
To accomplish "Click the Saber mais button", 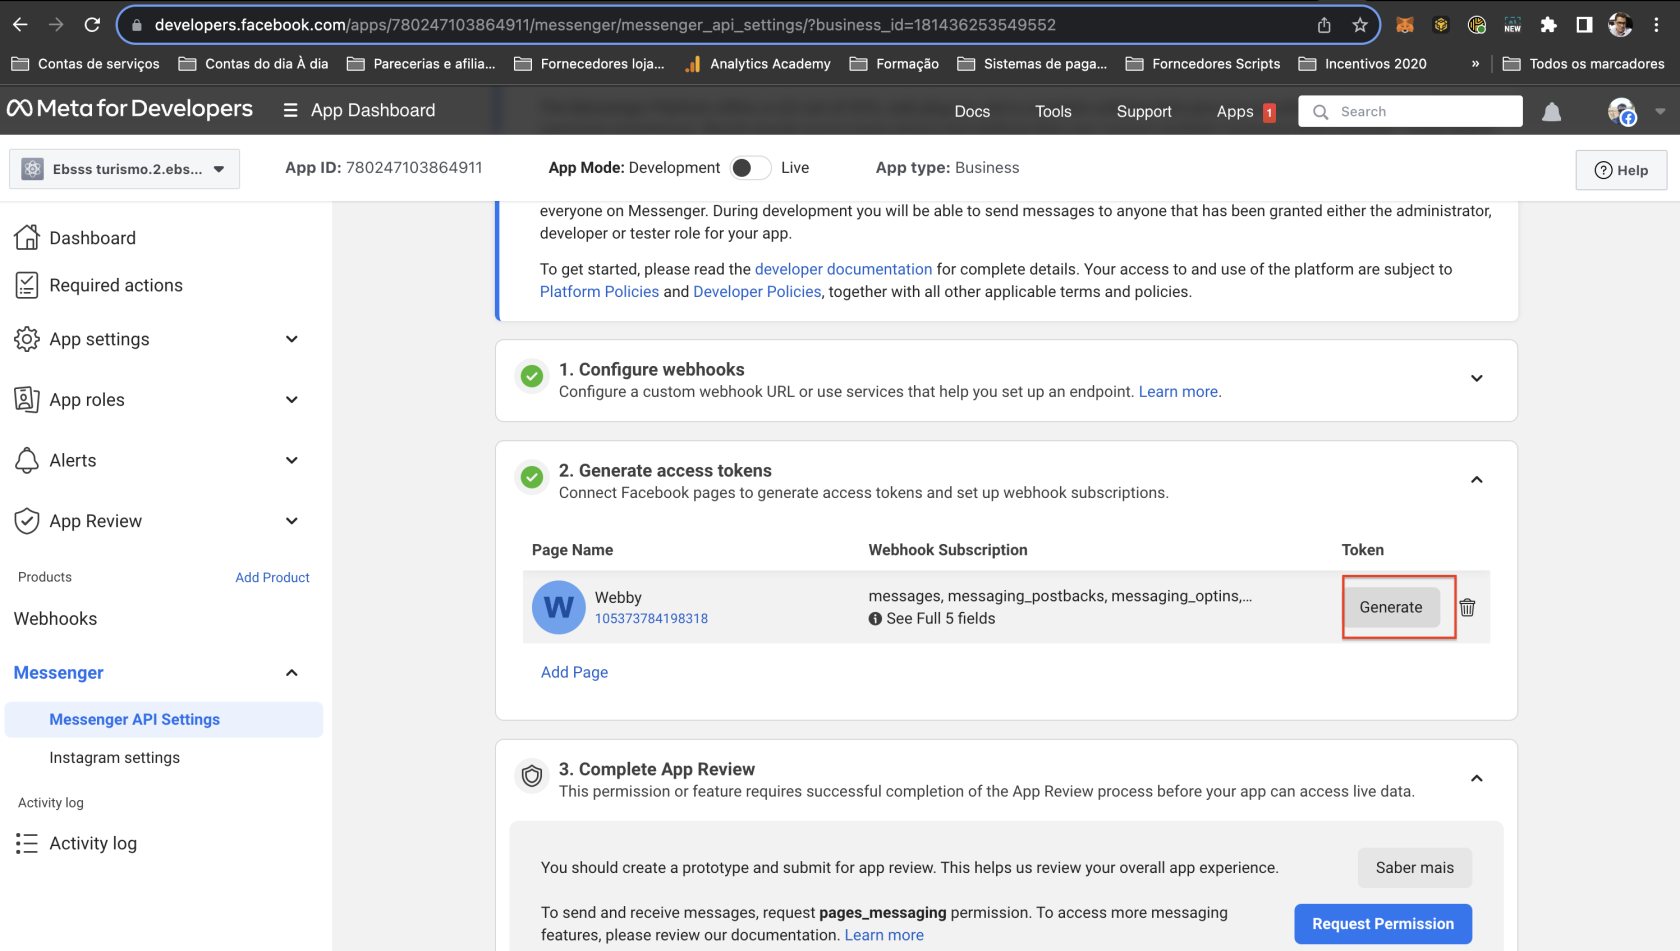I will pos(1415,868).
